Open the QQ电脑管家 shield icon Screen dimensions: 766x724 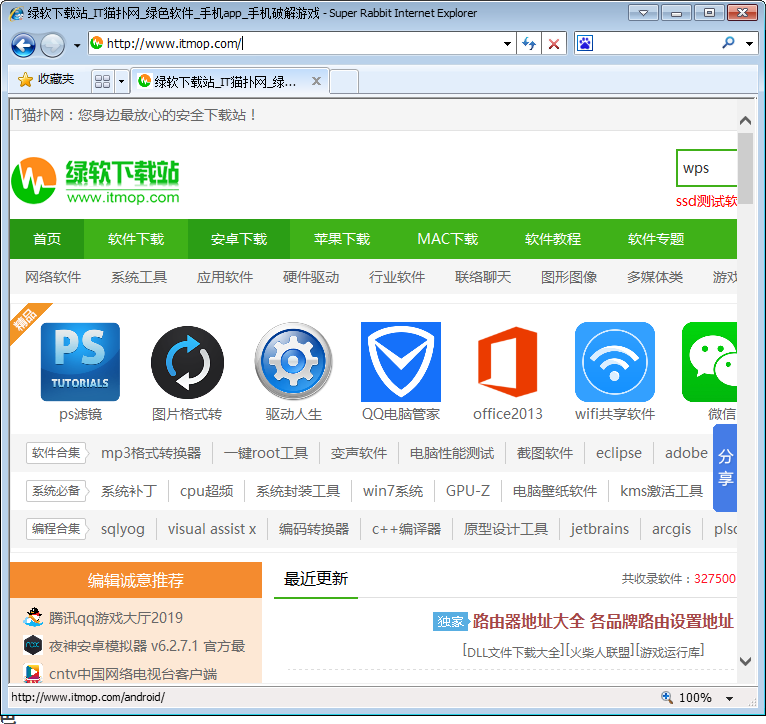[400, 362]
